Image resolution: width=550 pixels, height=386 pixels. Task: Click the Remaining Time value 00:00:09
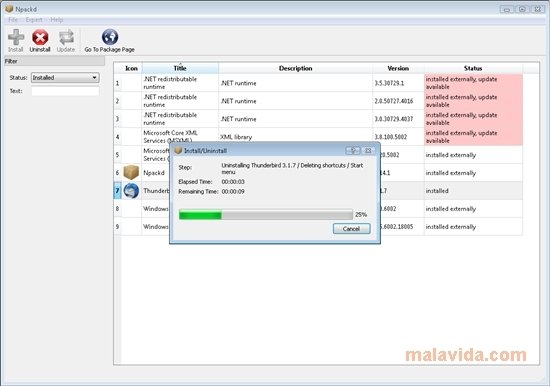[x=233, y=192]
